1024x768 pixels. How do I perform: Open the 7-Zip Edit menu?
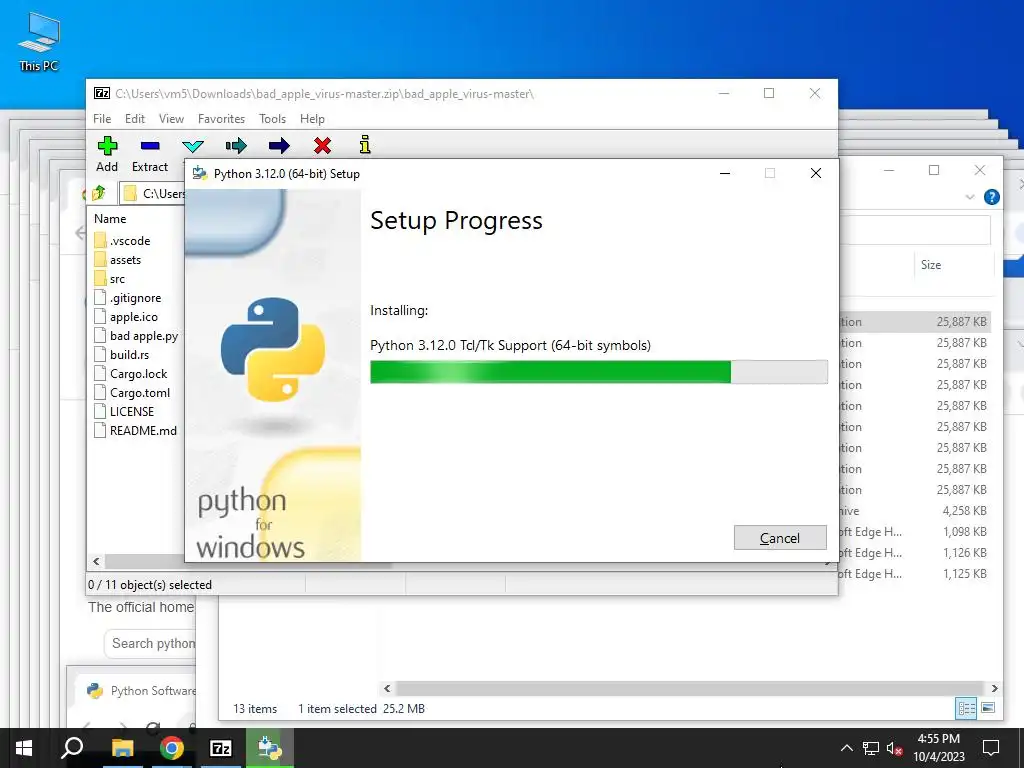[135, 119]
